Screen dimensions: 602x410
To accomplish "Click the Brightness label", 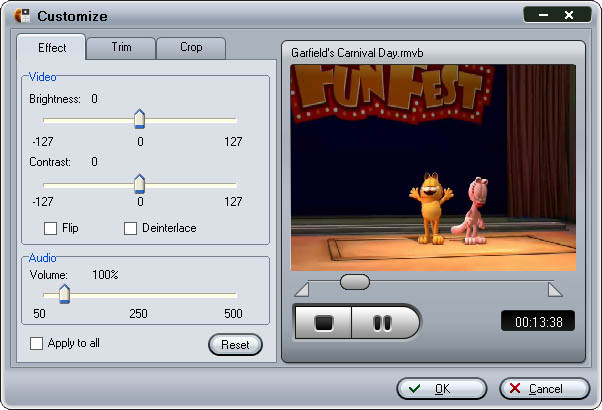I will 55,99.
